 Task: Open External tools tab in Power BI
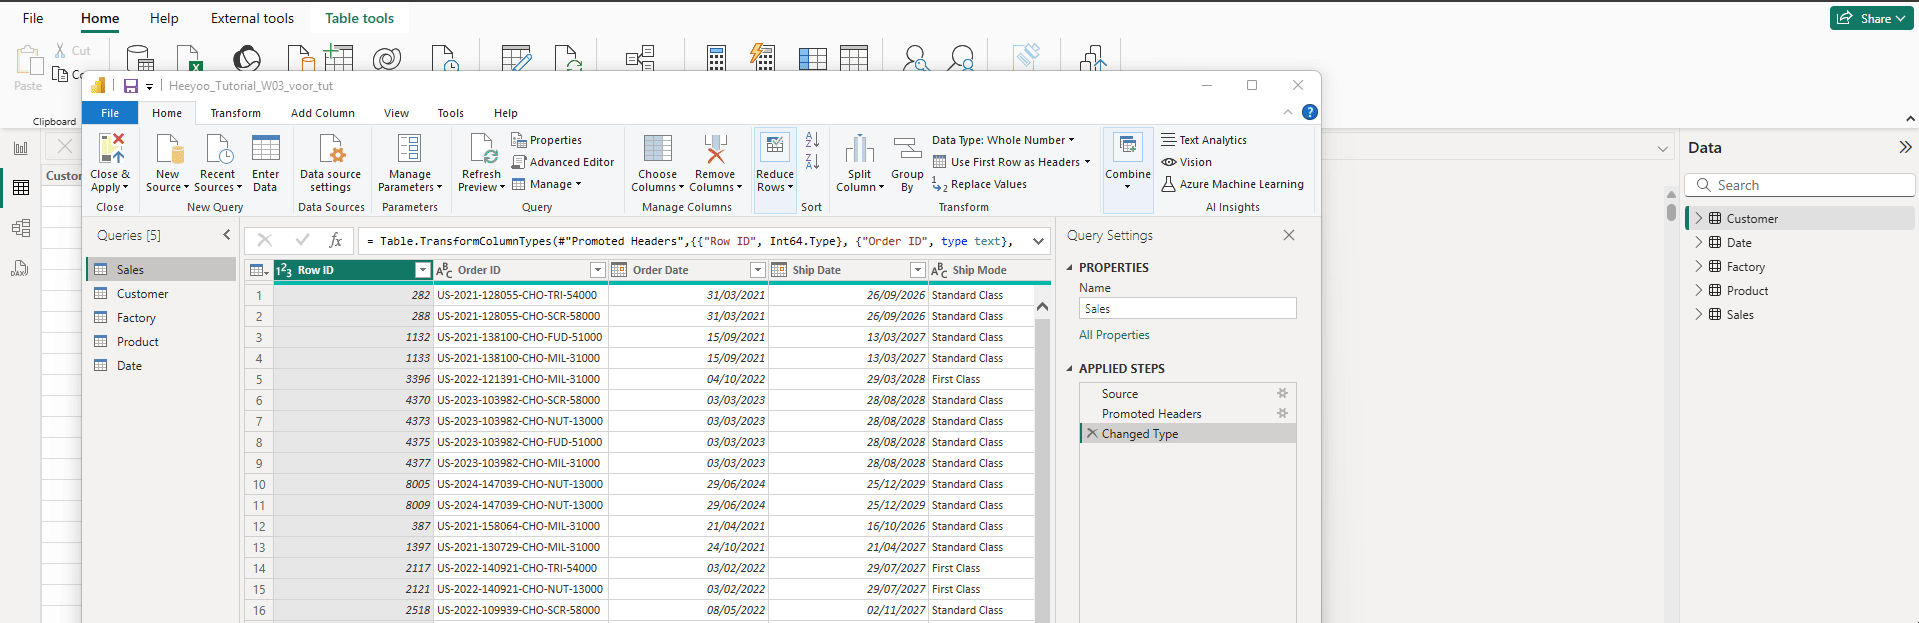252,18
